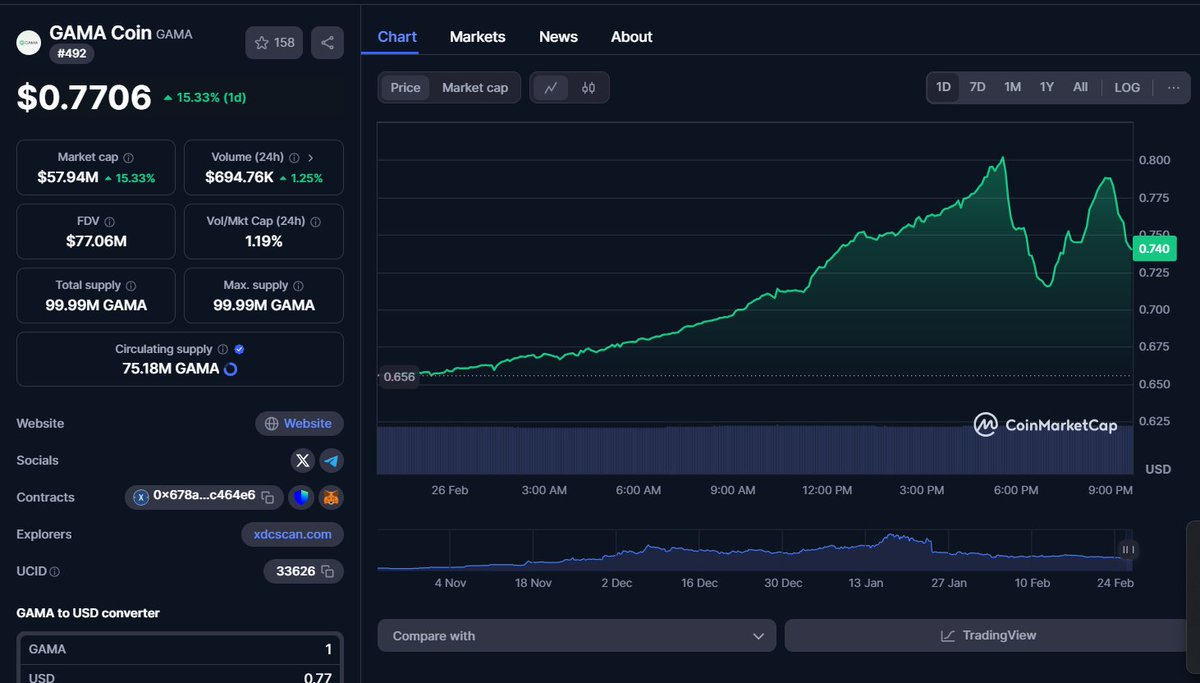
Task: Click the GAMA coin logo
Action: (x=29, y=43)
